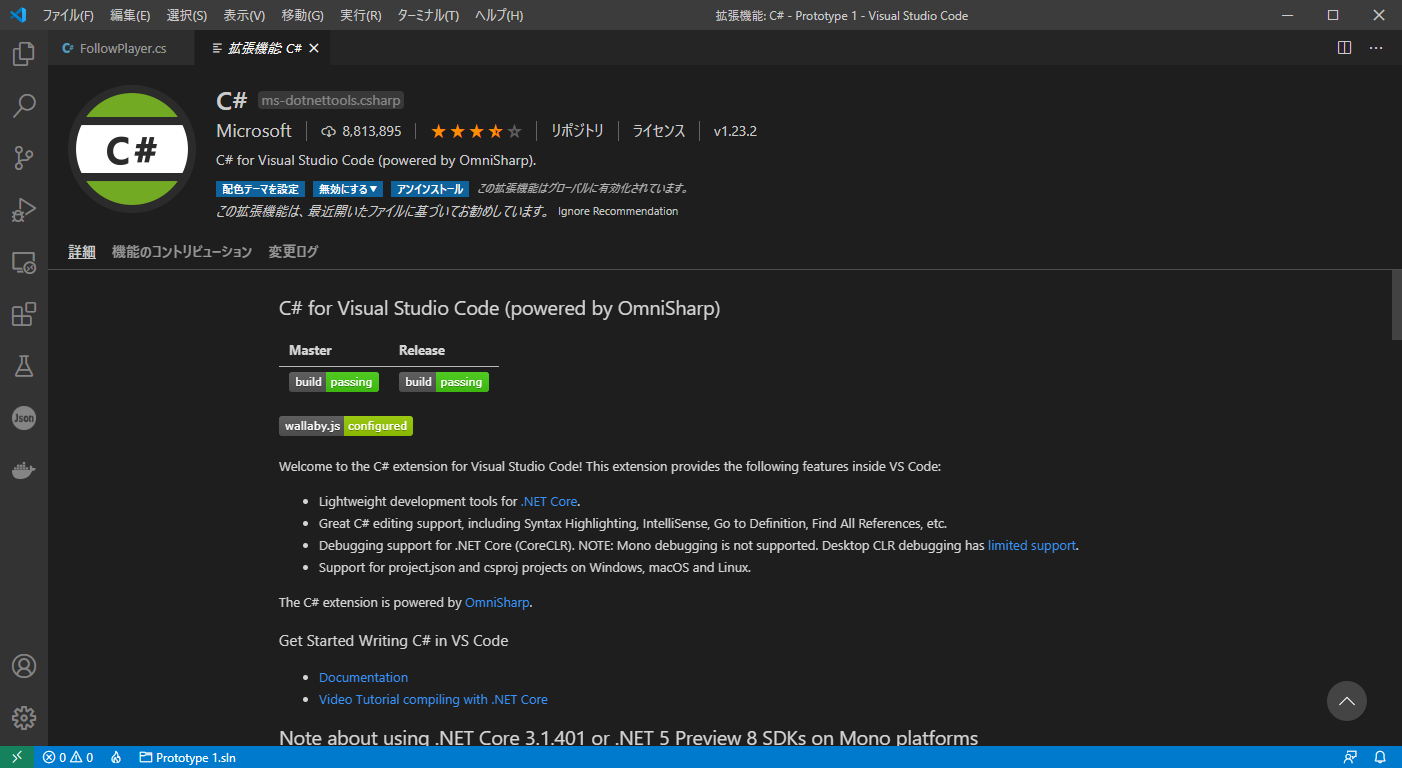Click the 8,813,895 install count
The width and height of the screenshot is (1402, 768).
(x=361, y=131)
